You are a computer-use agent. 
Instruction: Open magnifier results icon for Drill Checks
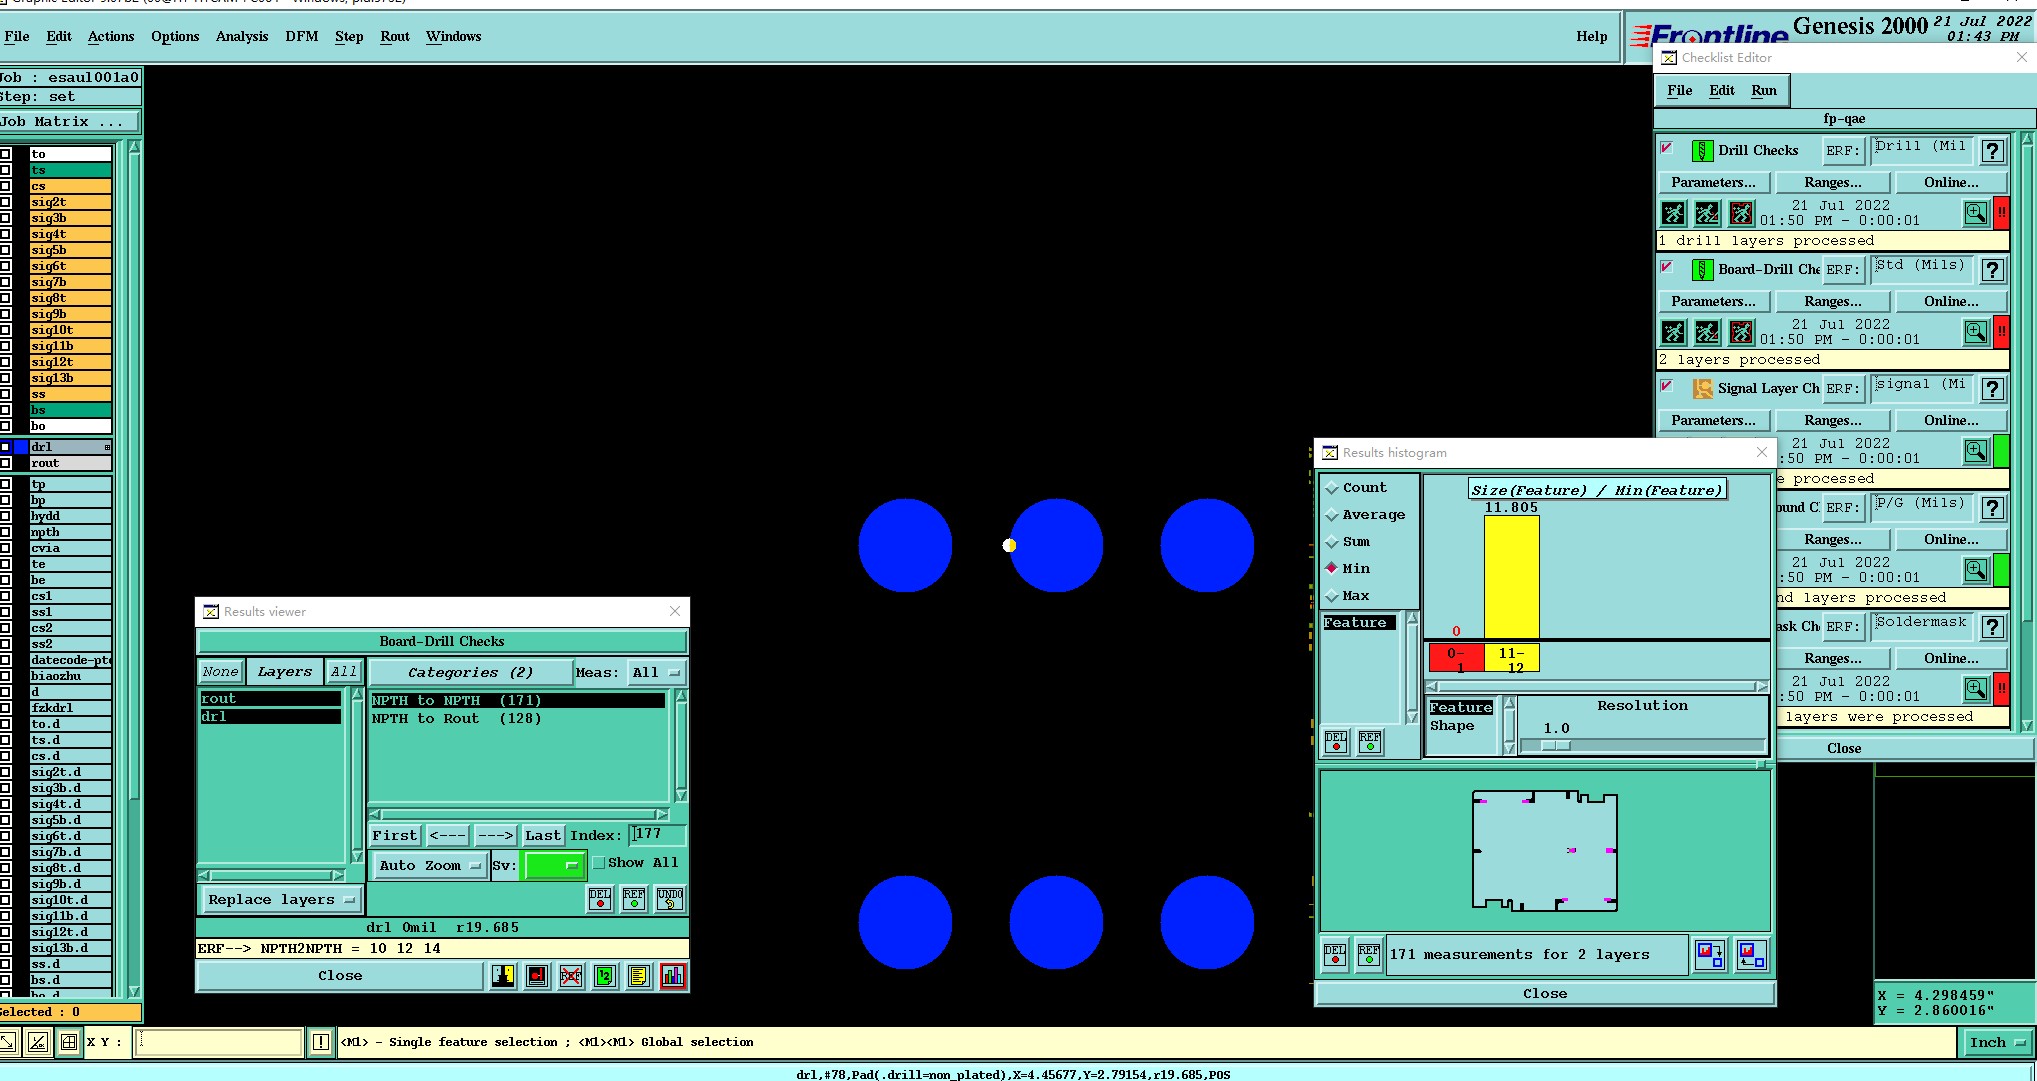pos(1975,213)
